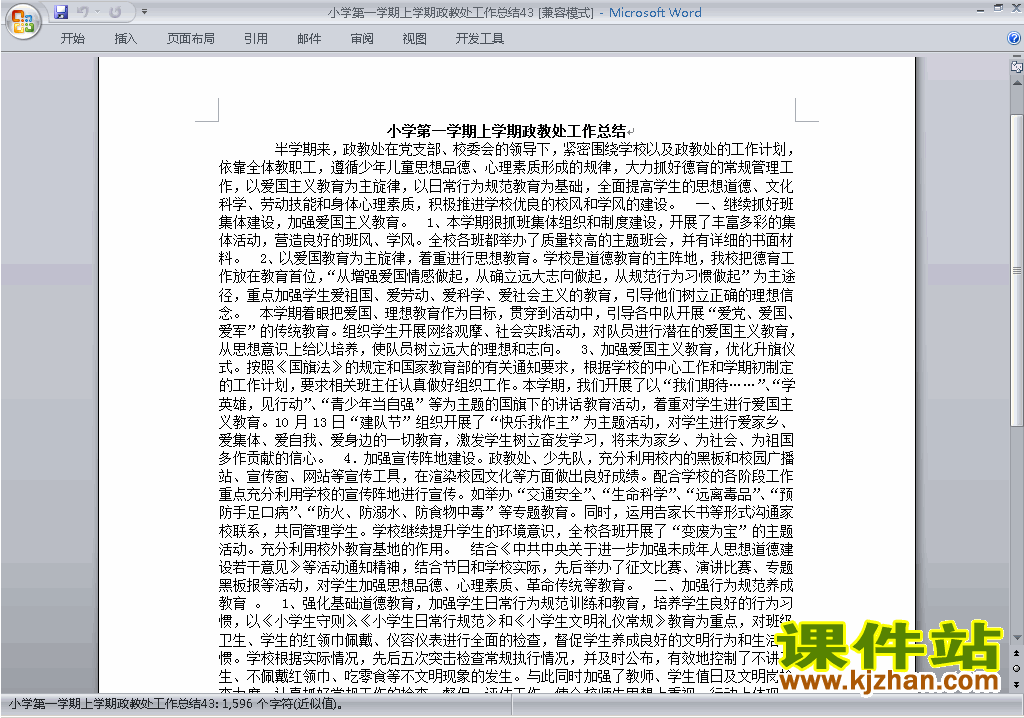Click the document title '小学第一学期上学期政教处工作总结'
Viewport: 1024px width, 718px height.
(x=506, y=131)
